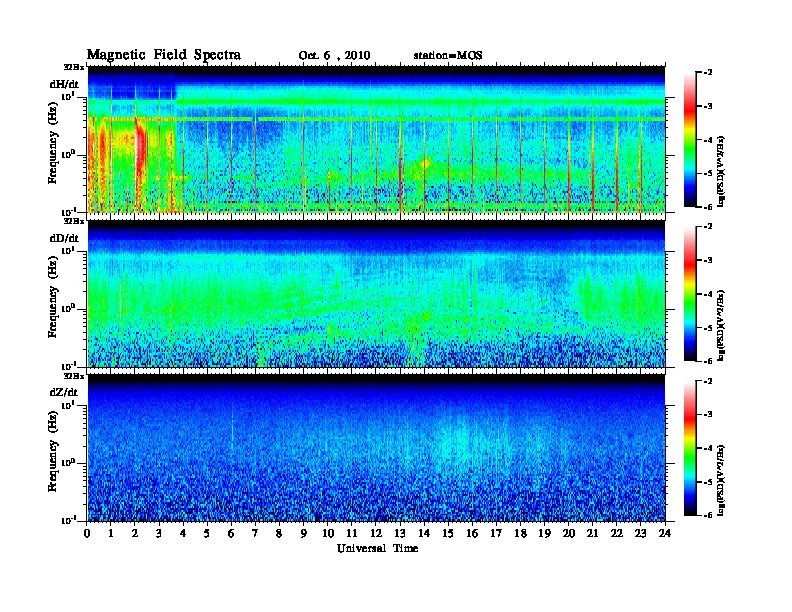Click the hour 22 tick label
Image resolution: width=792 pixels, height=612 pixels.
[x=617, y=533]
